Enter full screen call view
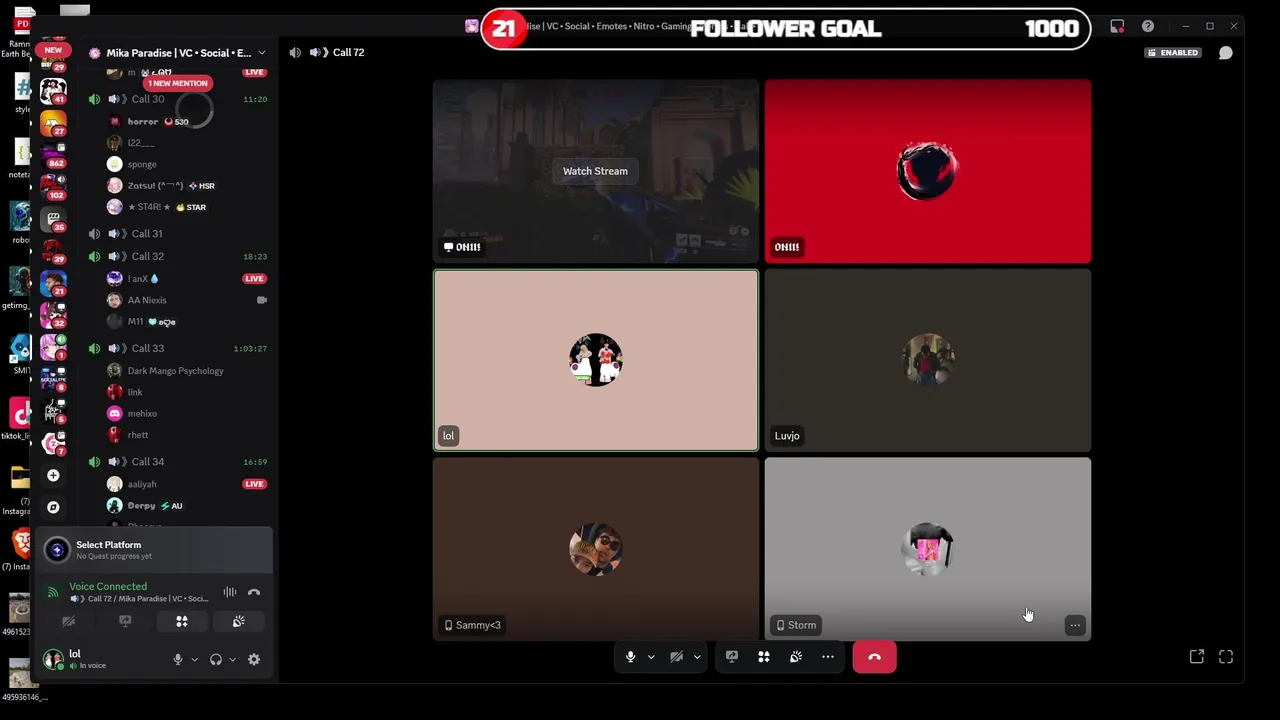 [x=1226, y=657]
